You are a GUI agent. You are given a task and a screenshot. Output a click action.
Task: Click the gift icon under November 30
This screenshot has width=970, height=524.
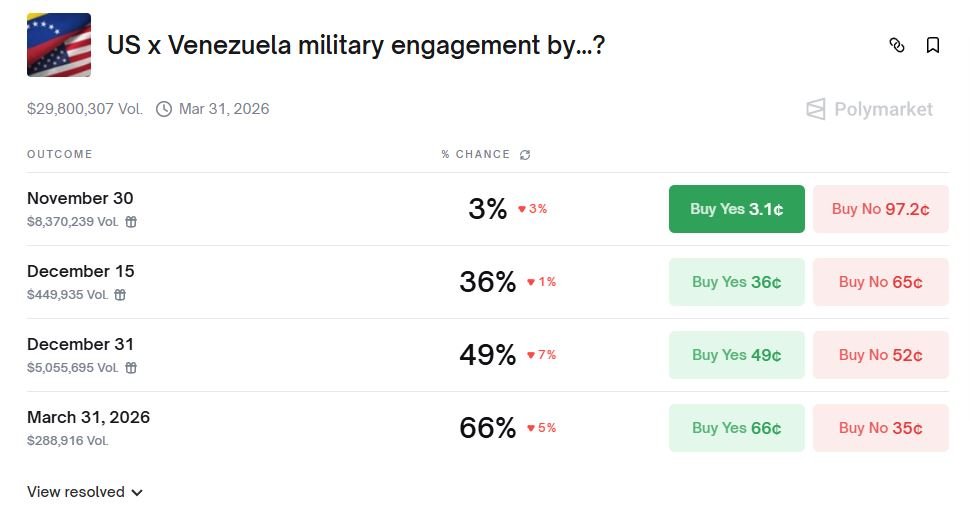[131, 222]
